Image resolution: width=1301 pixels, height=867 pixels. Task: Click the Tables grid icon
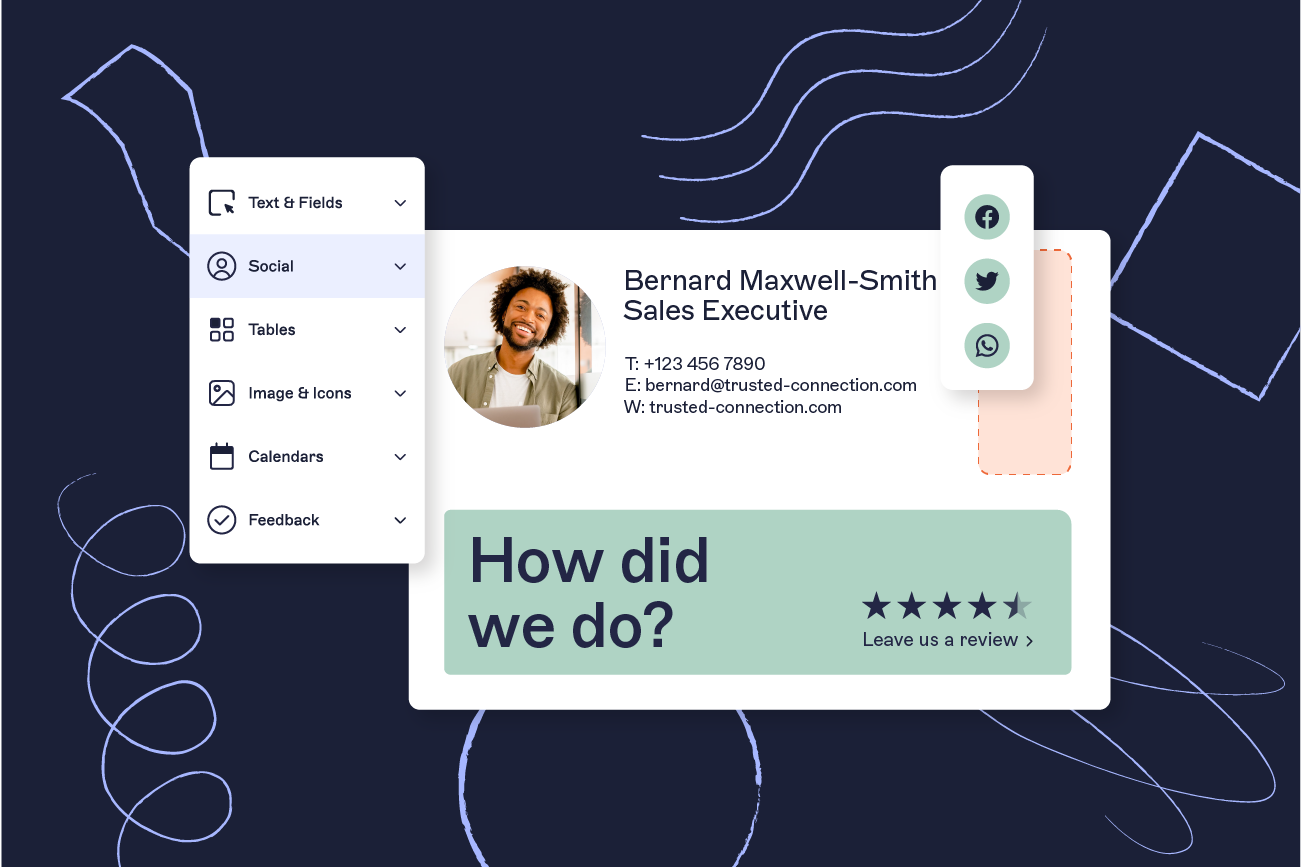[x=221, y=330]
